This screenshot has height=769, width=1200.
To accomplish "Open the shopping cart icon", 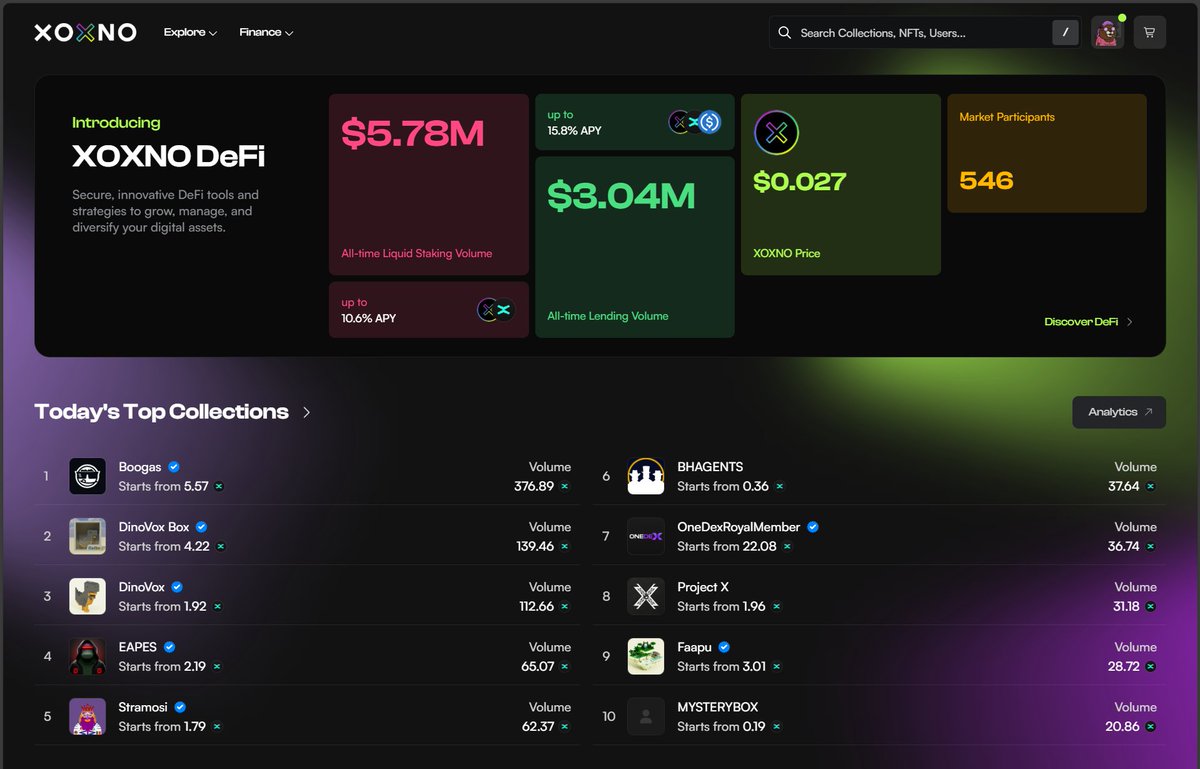I will pos(1149,32).
